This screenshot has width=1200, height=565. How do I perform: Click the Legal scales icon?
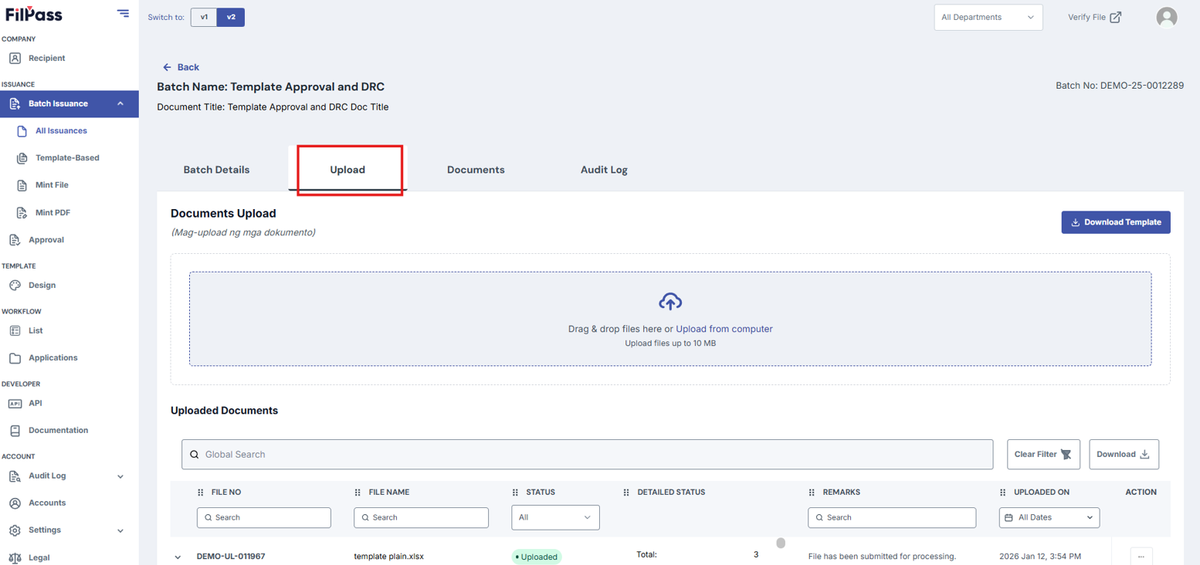click(15, 558)
